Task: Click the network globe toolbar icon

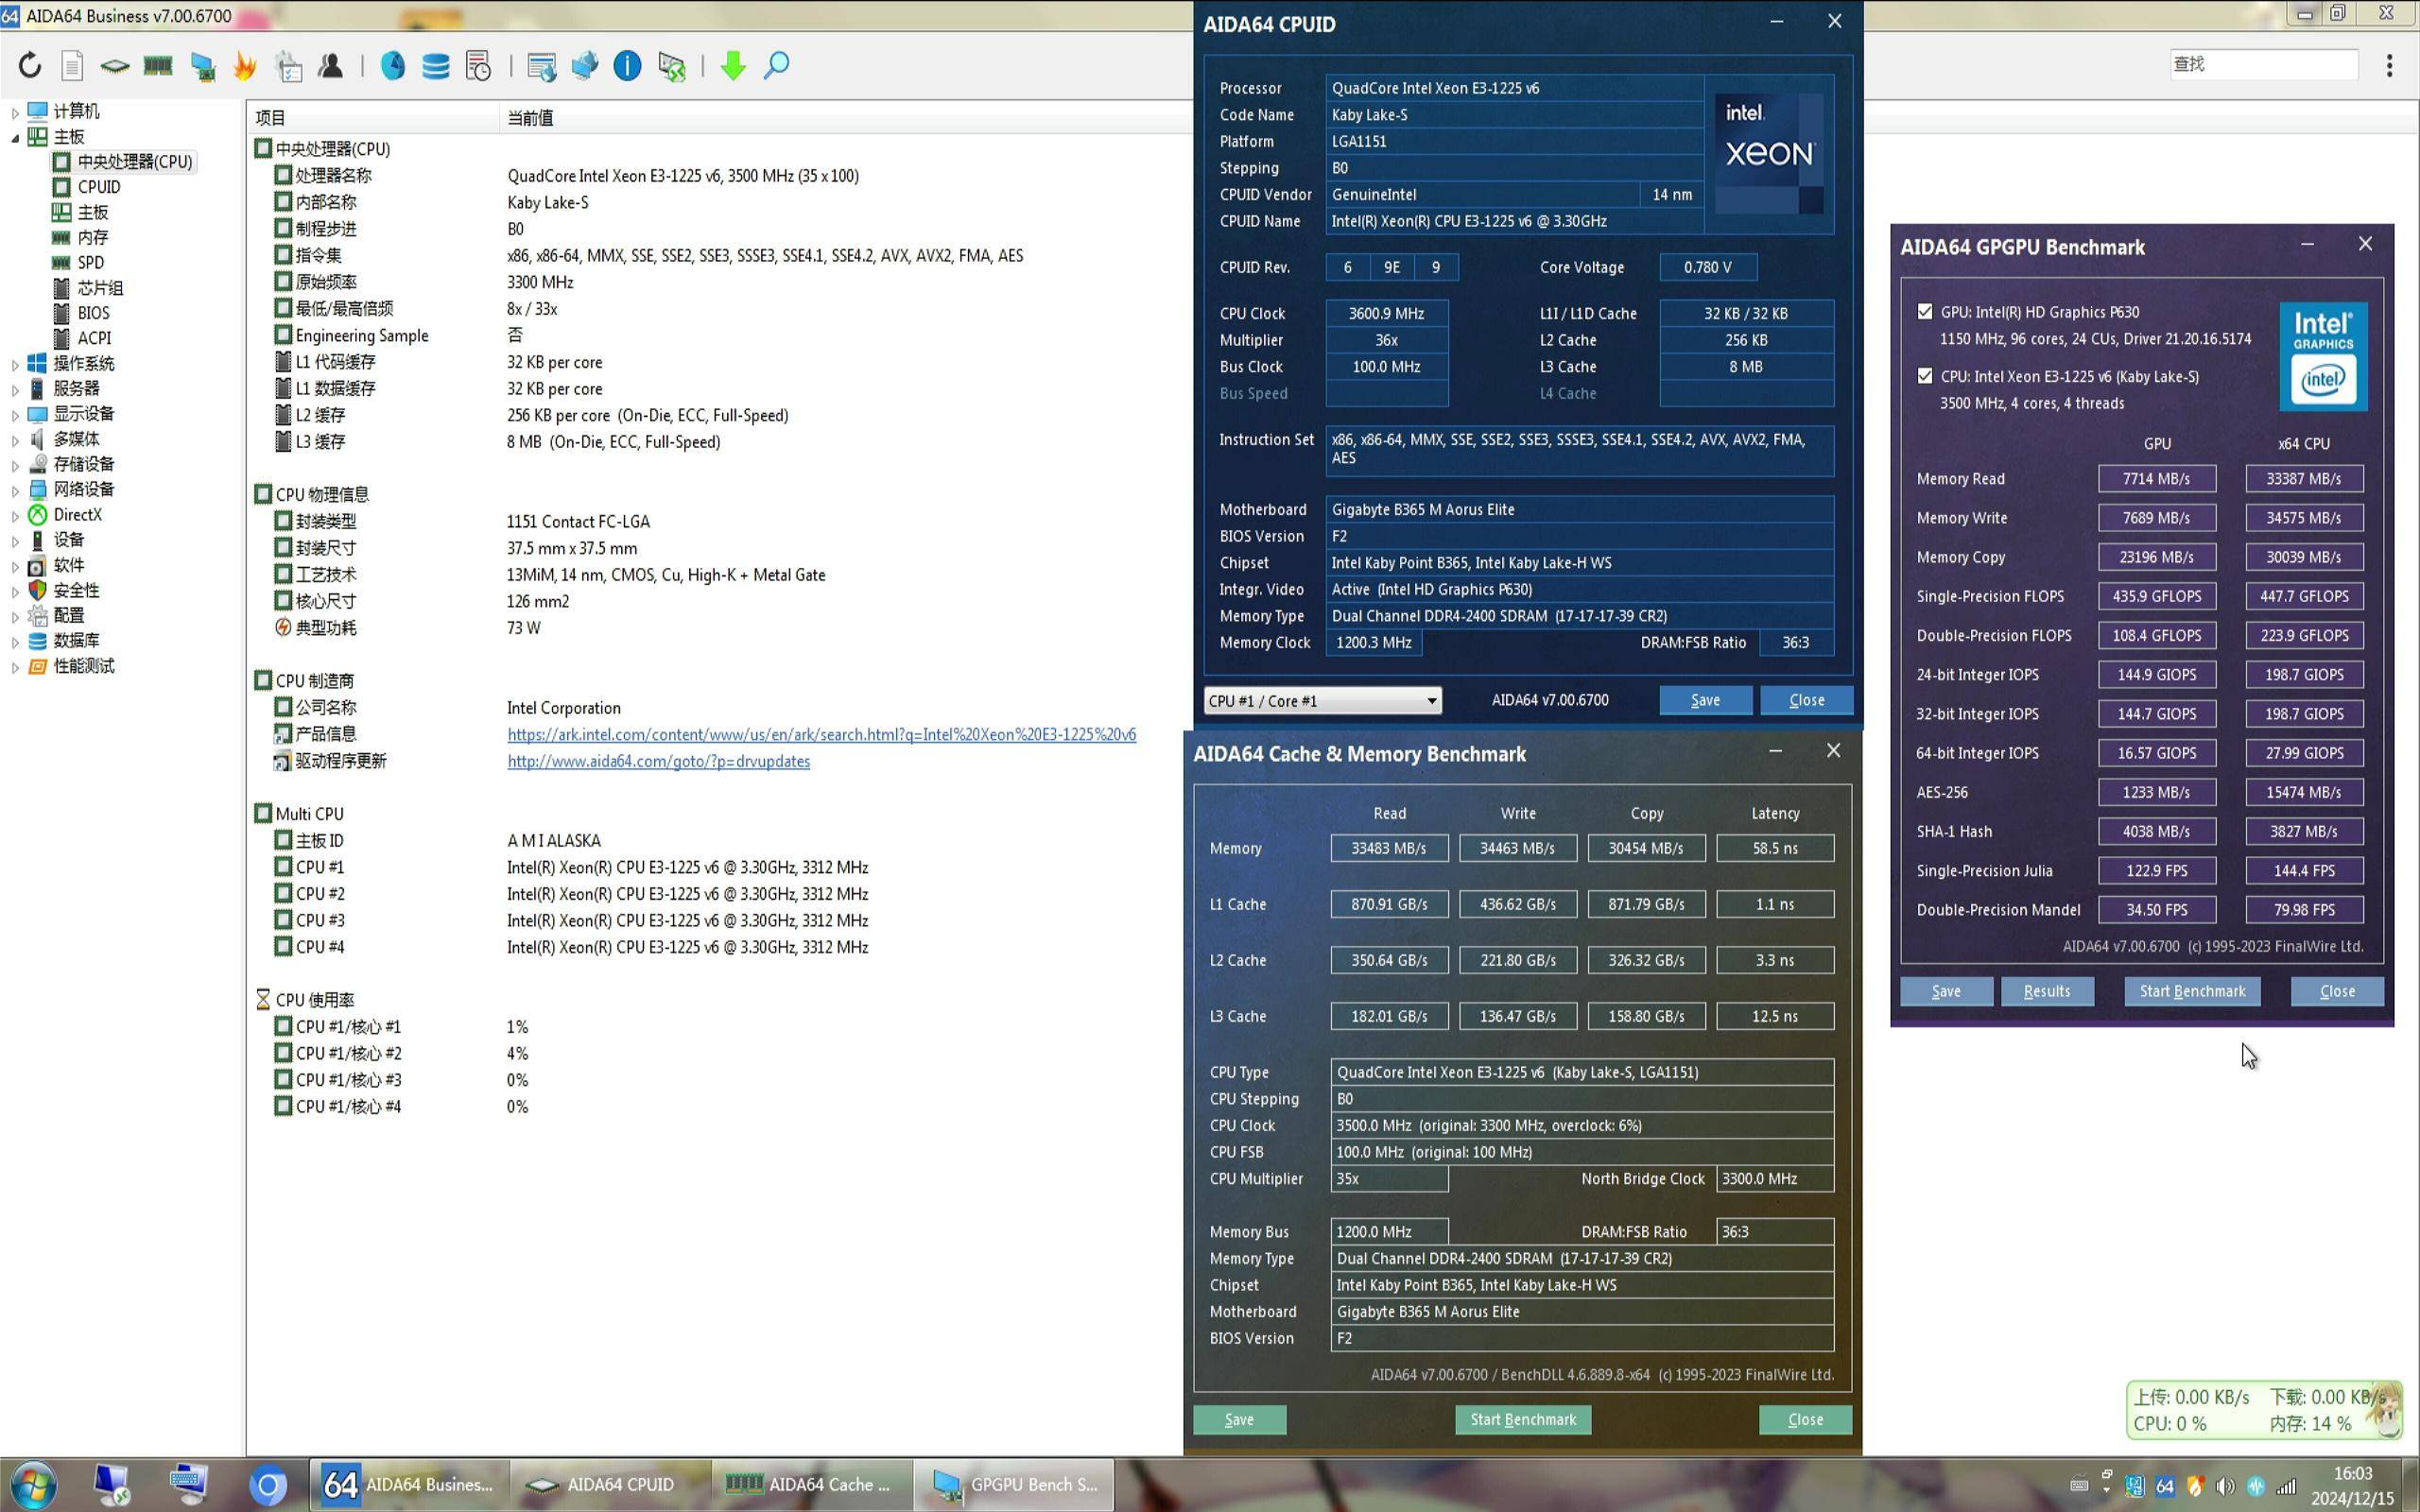Action: tap(585, 66)
